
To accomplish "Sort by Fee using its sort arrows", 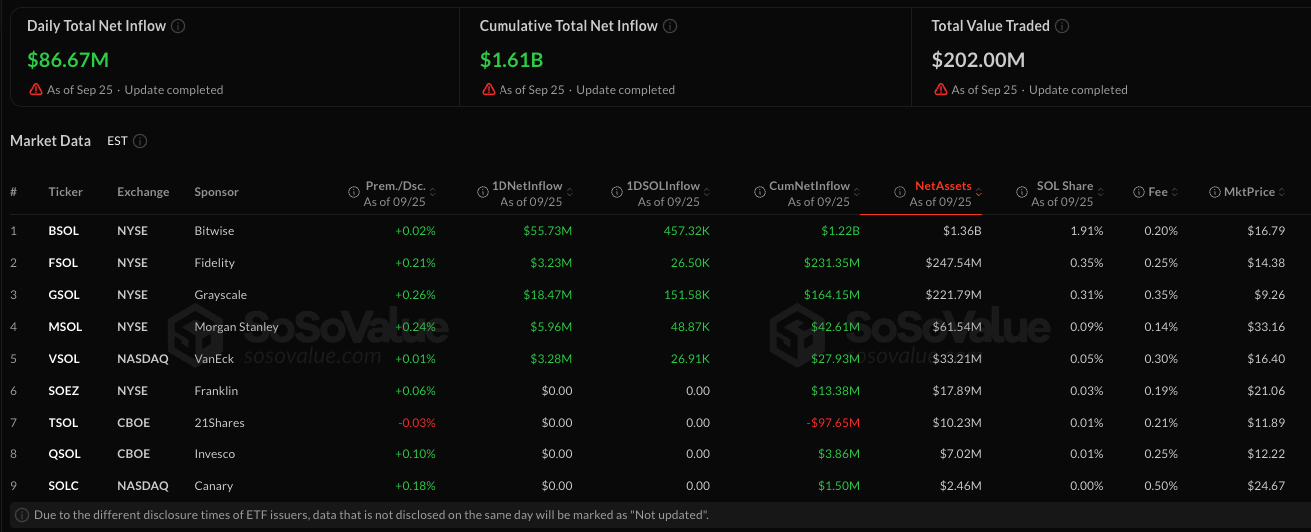I will (1174, 193).
